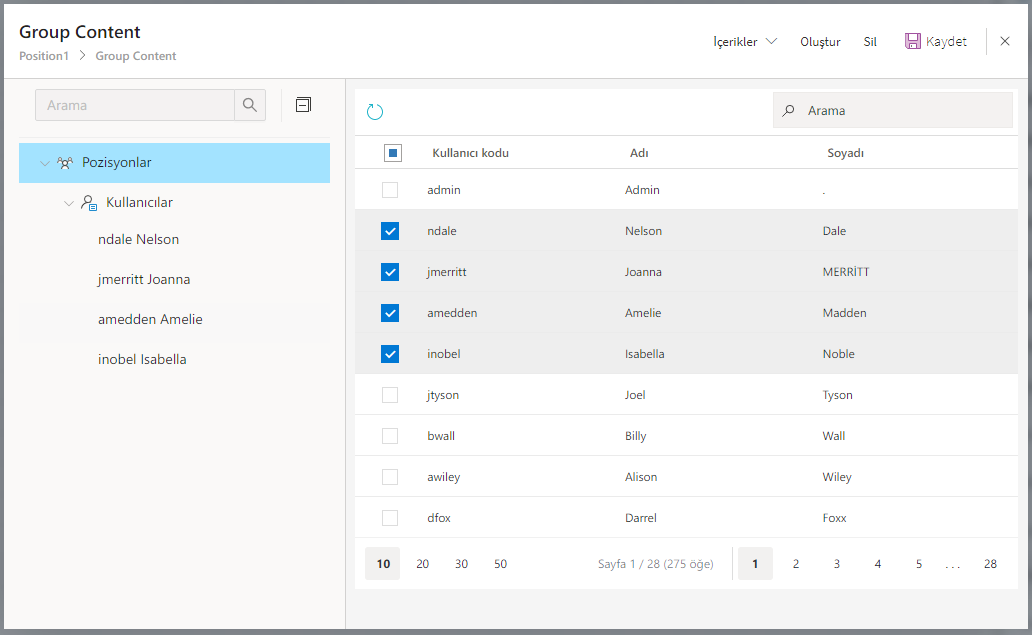Click the magnifier button in tree search
Viewport: 1032px width, 635px height.
250,105
